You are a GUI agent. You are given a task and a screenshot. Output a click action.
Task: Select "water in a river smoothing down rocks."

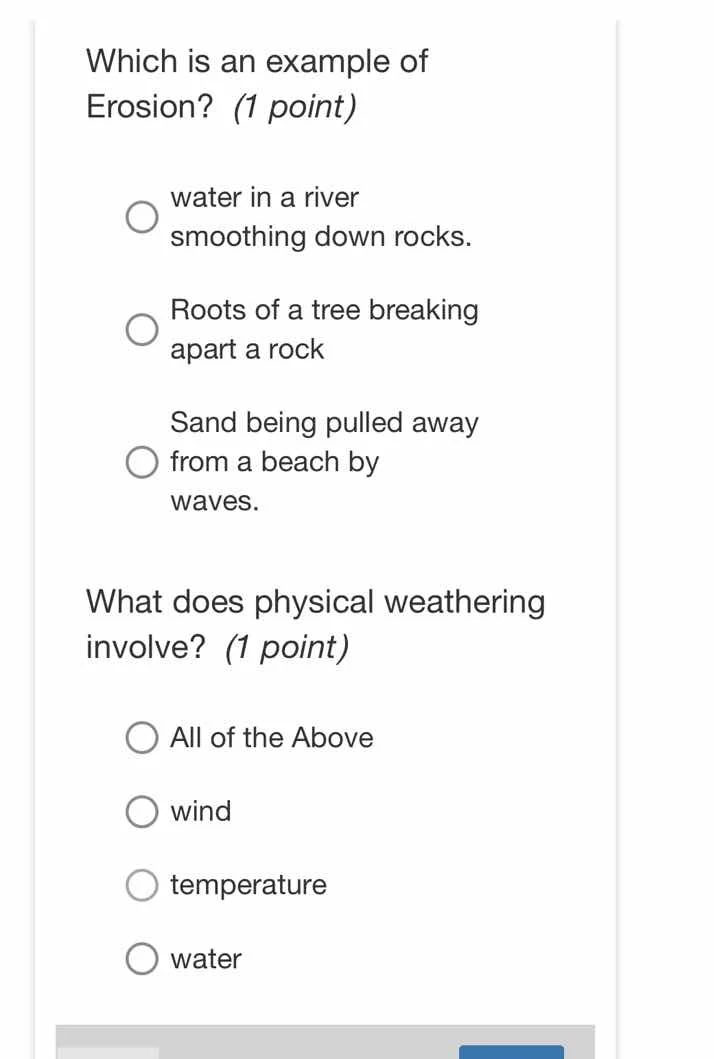tap(142, 216)
